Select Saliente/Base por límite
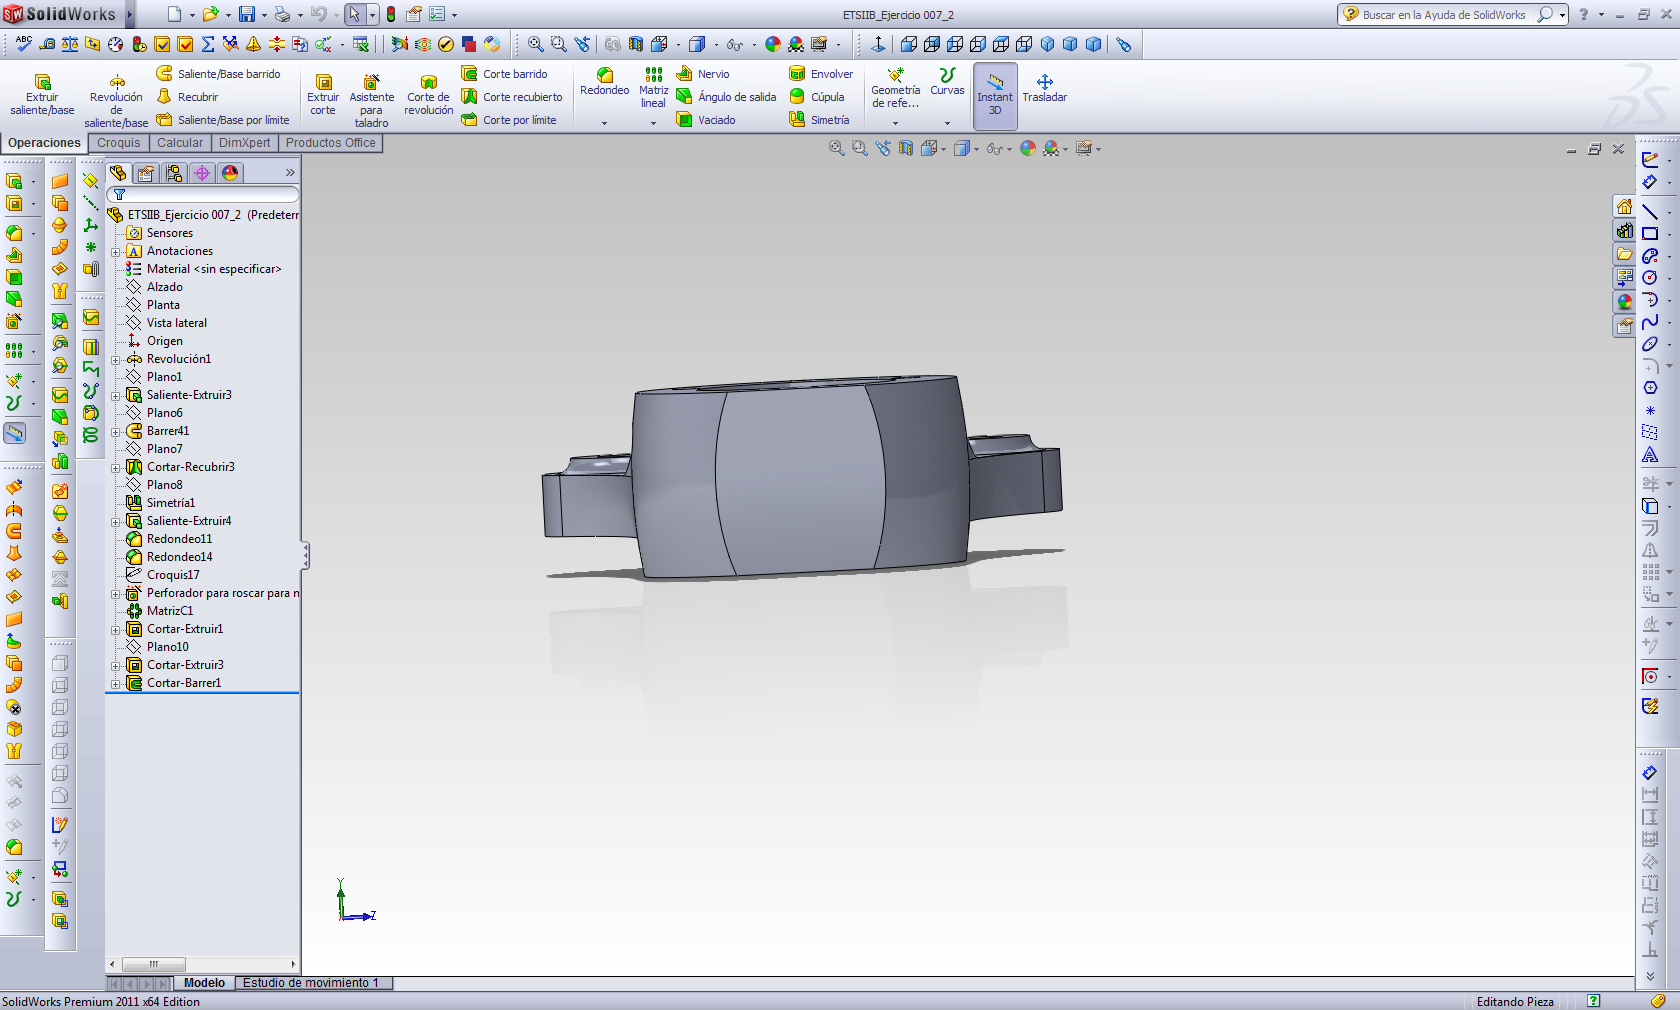This screenshot has height=1010, width=1680. tap(223, 120)
